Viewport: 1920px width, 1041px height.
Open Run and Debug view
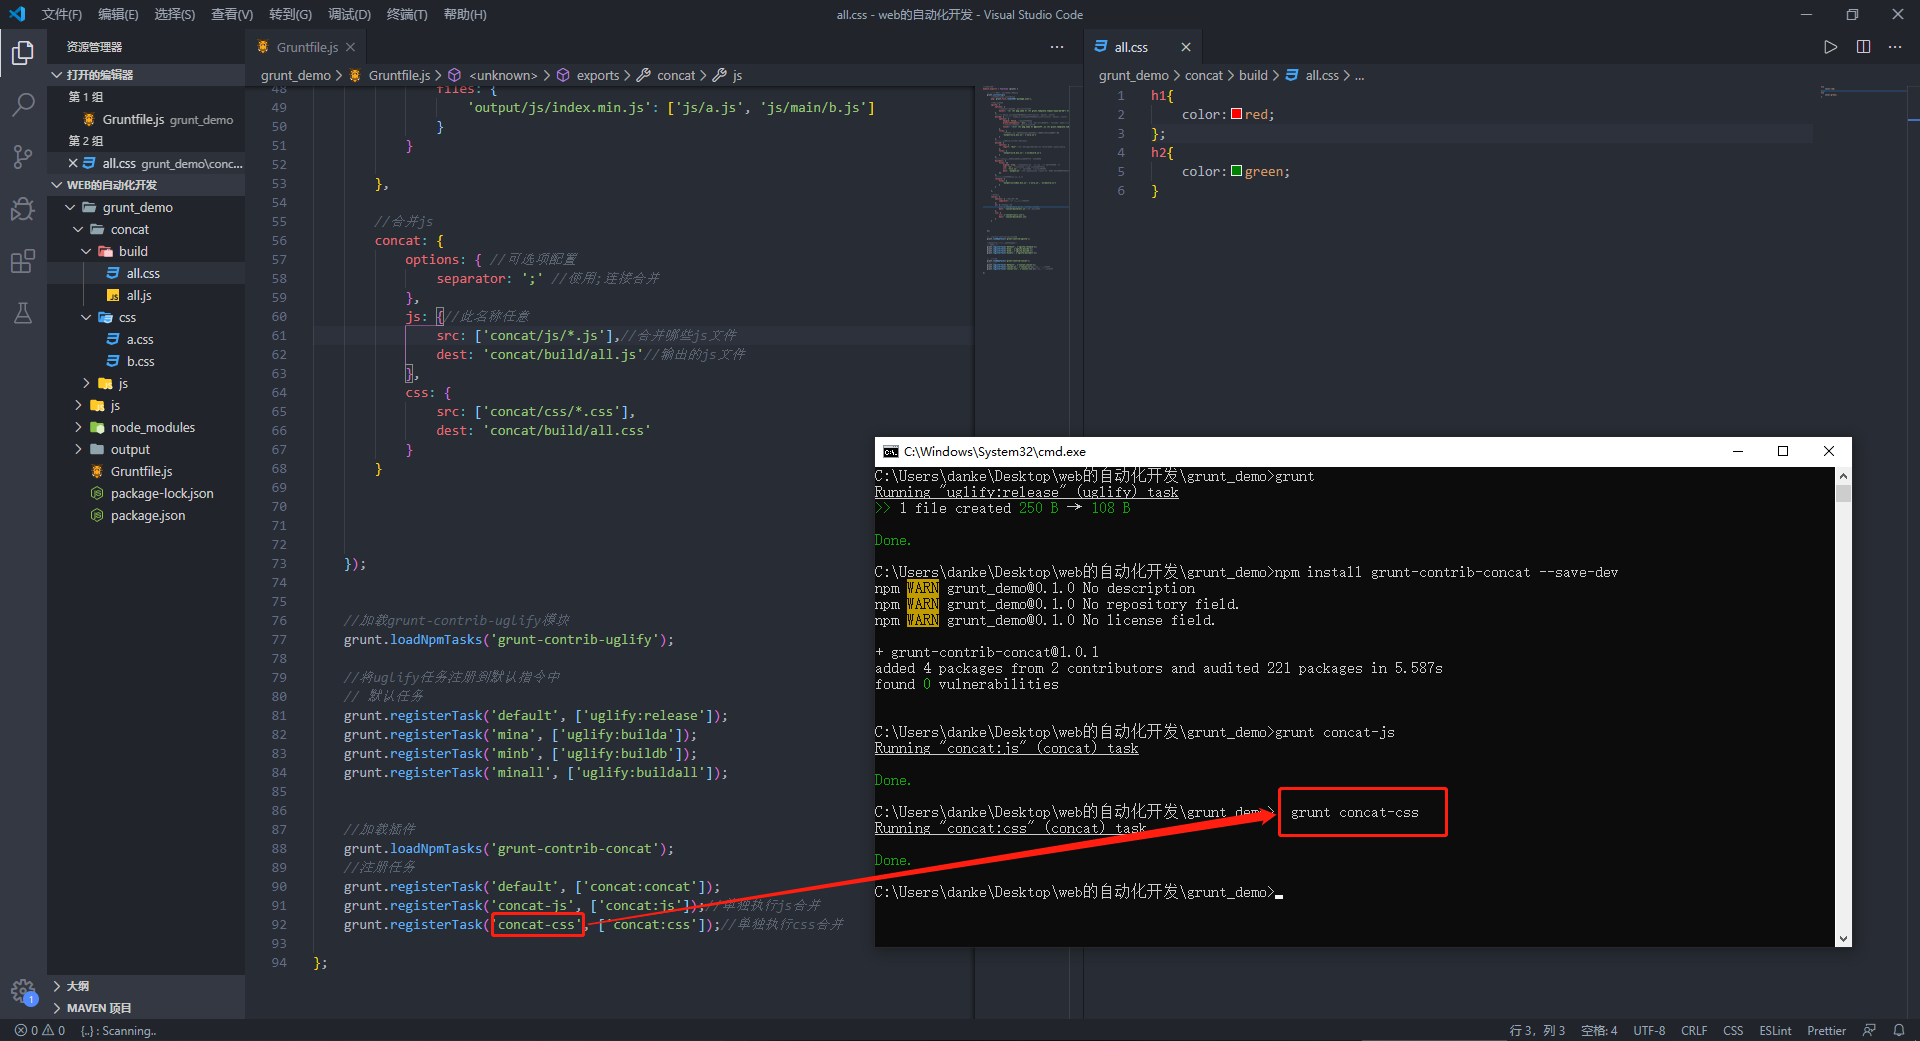click(x=23, y=209)
